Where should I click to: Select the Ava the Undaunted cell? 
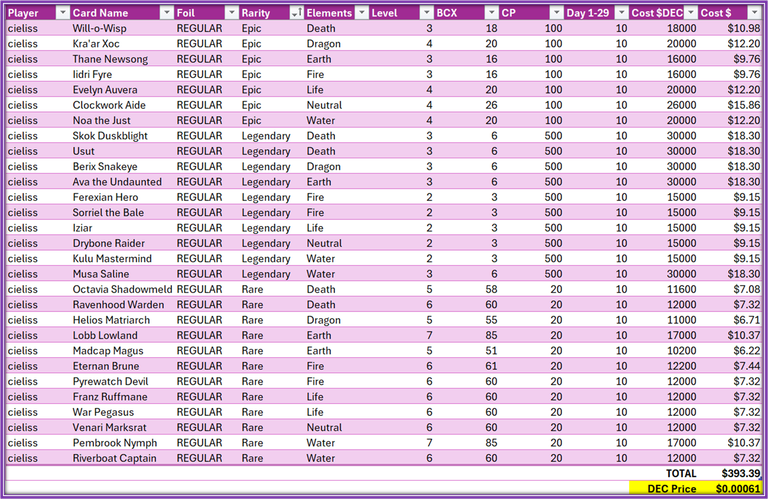tap(122, 182)
